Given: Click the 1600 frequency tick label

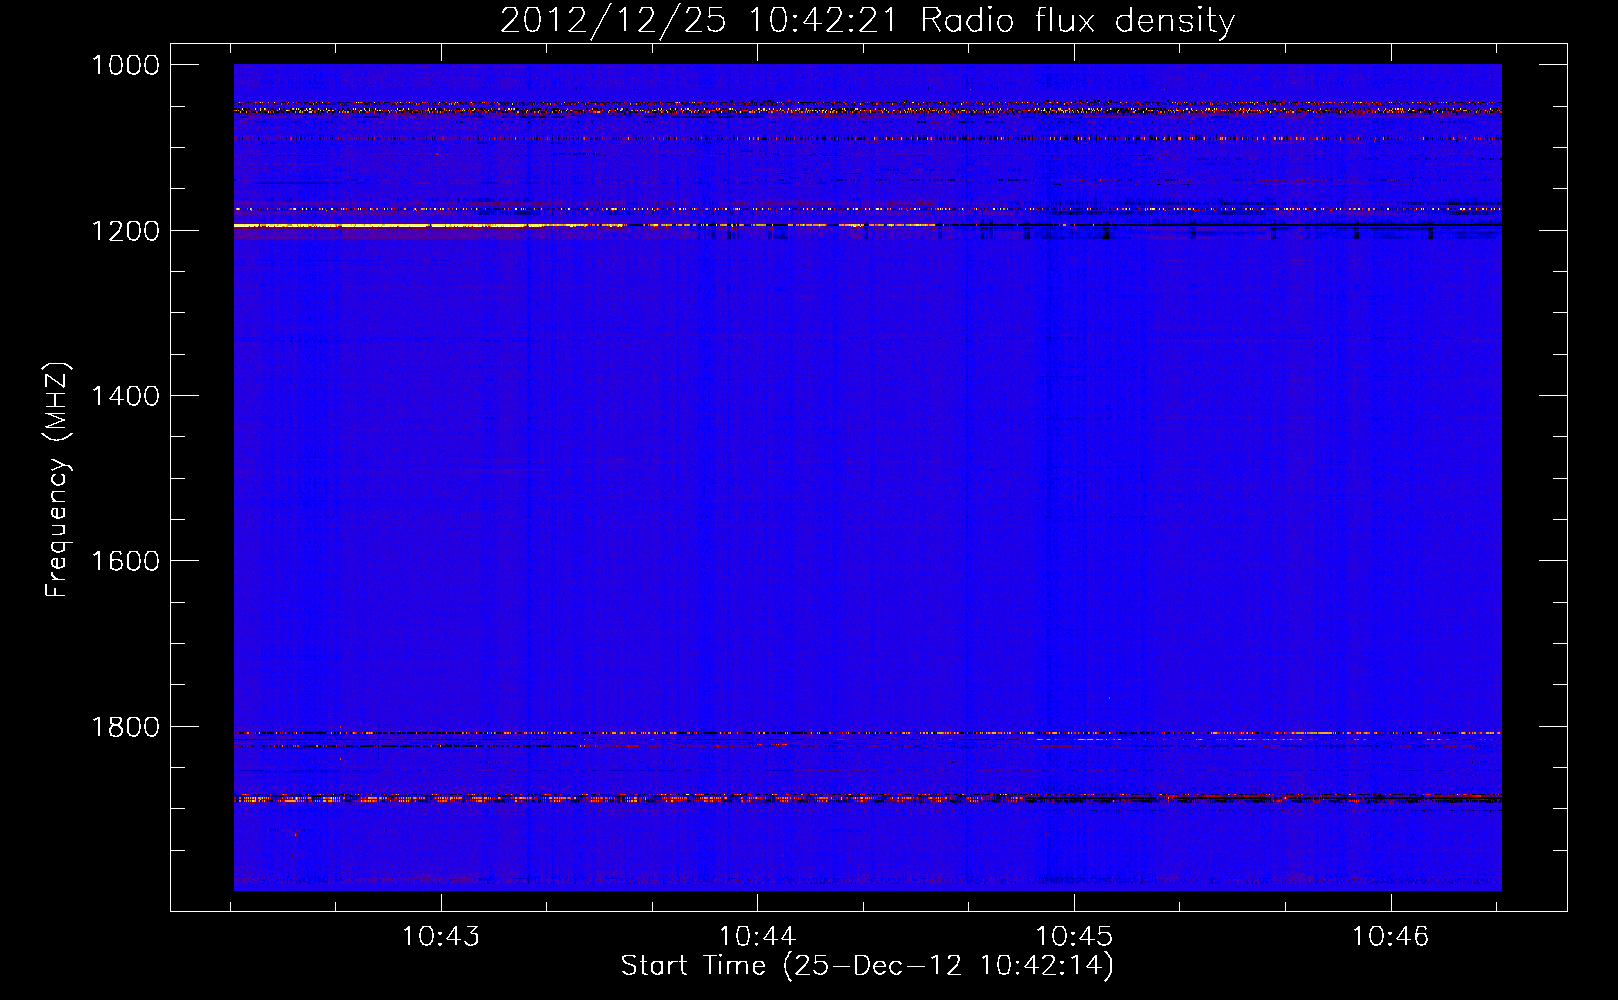Looking at the screenshot, I should [125, 561].
